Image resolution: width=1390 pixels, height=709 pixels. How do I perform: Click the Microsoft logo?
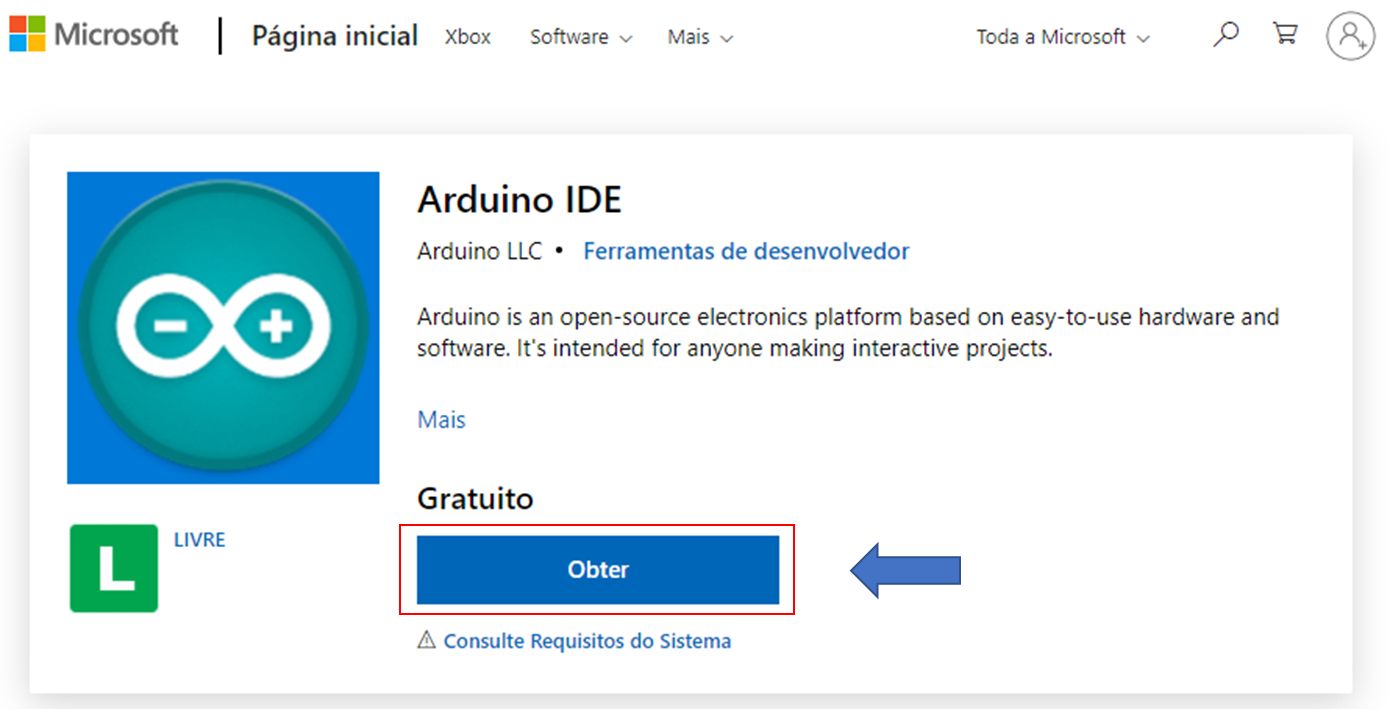tap(28, 34)
